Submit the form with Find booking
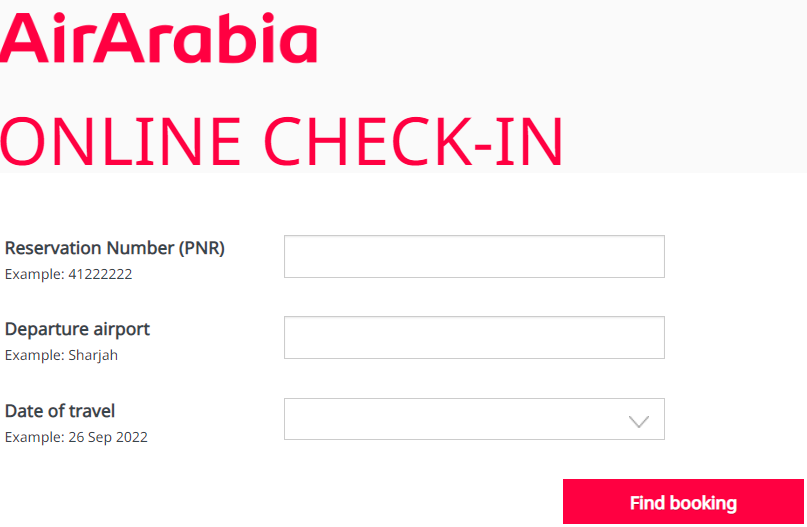This screenshot has height=527, width=807. [x=683, y=503]
